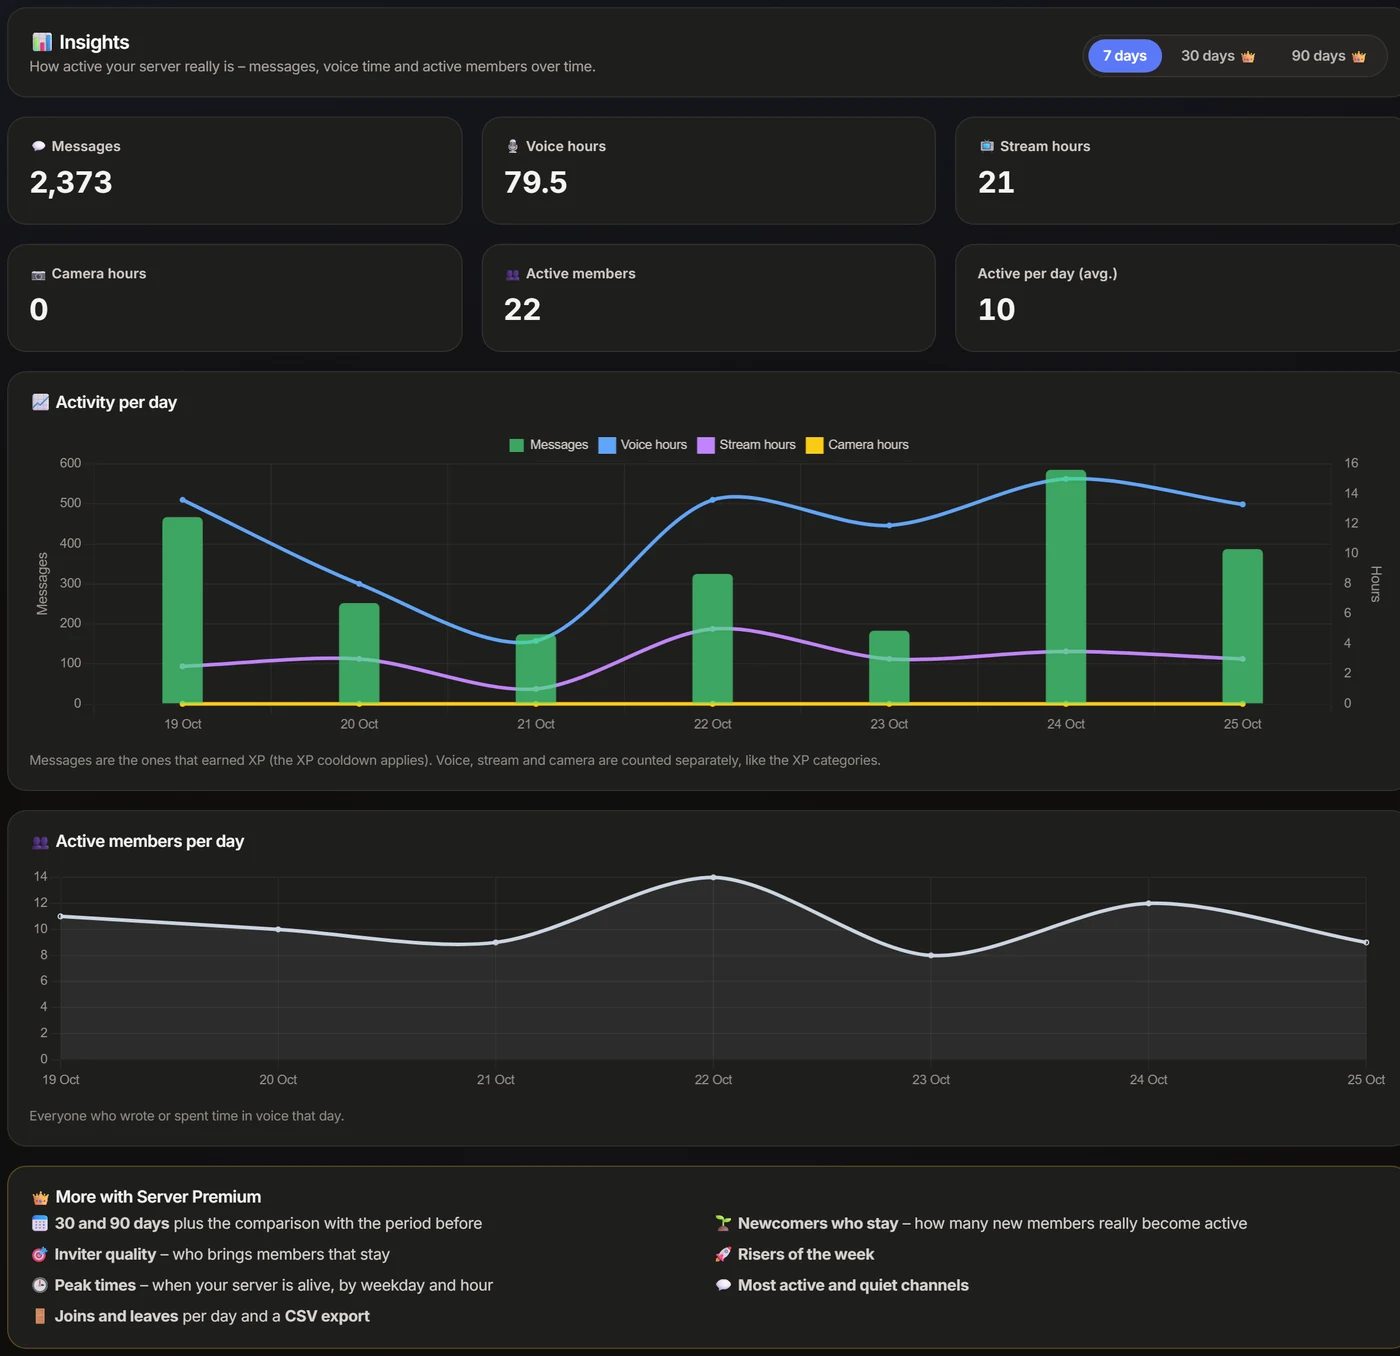Click the blue Voice hours legend swatch

[607, 445]
